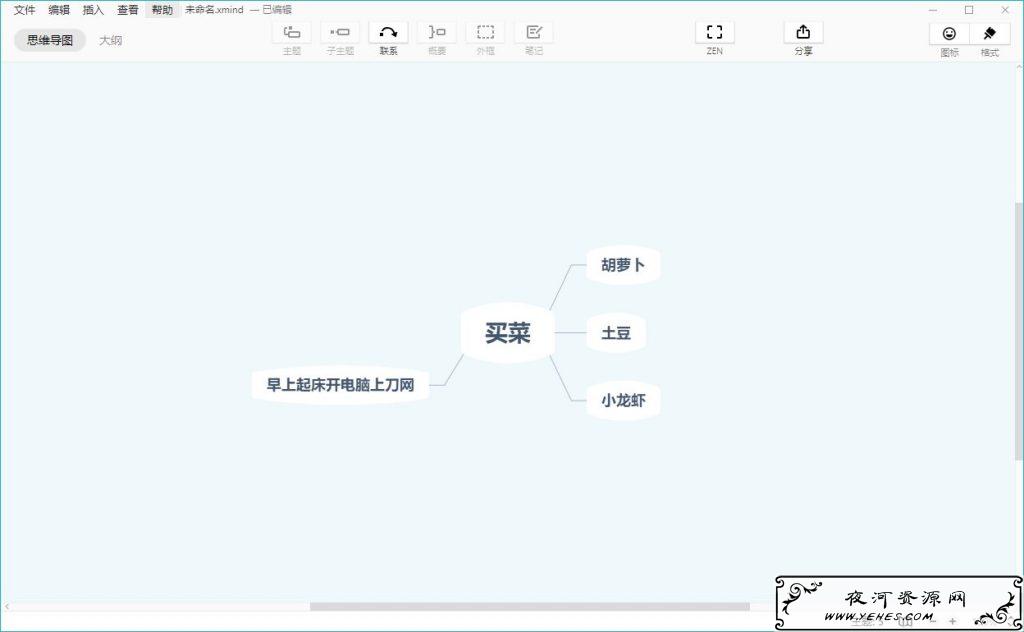
Task: Open the Format (格式) panel
Action: (990, 33)
